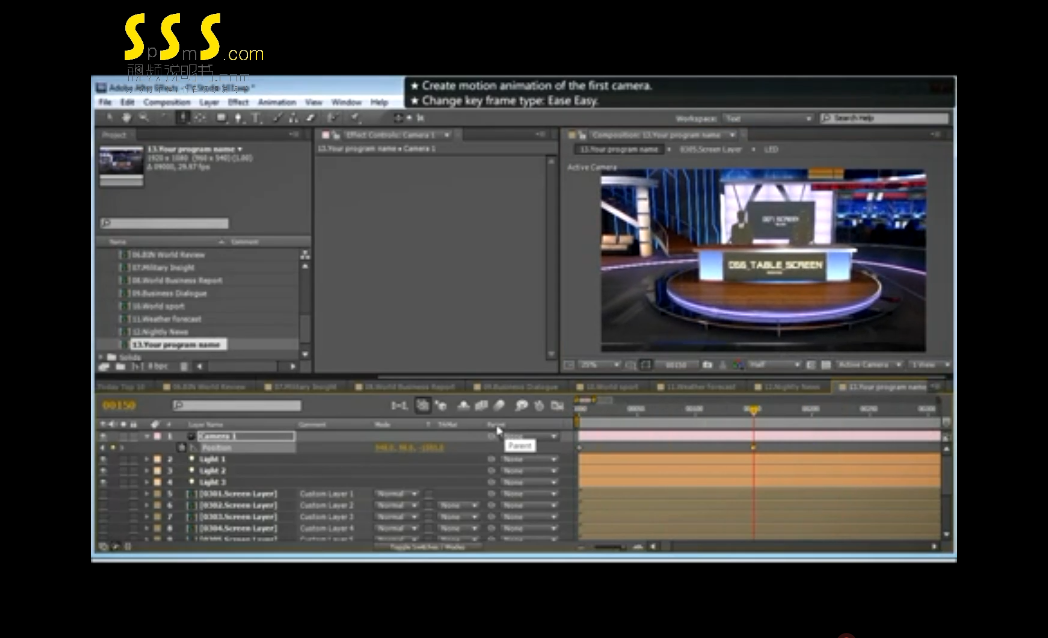Expand Light 2 layer properties
Viewport: 1048px width, 638px height.
pyautogui.click(x=147, y=471)
